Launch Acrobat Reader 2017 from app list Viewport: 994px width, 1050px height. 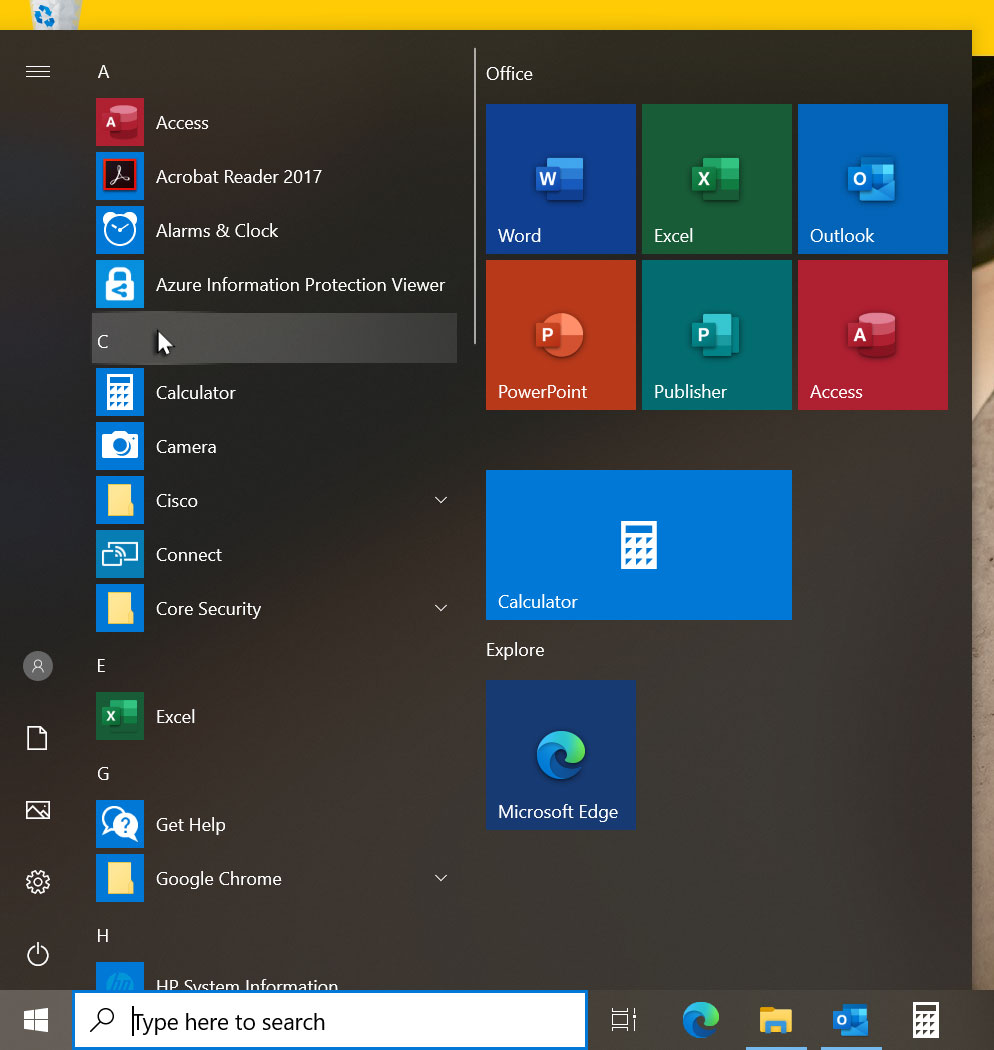[x=238, y=177]
